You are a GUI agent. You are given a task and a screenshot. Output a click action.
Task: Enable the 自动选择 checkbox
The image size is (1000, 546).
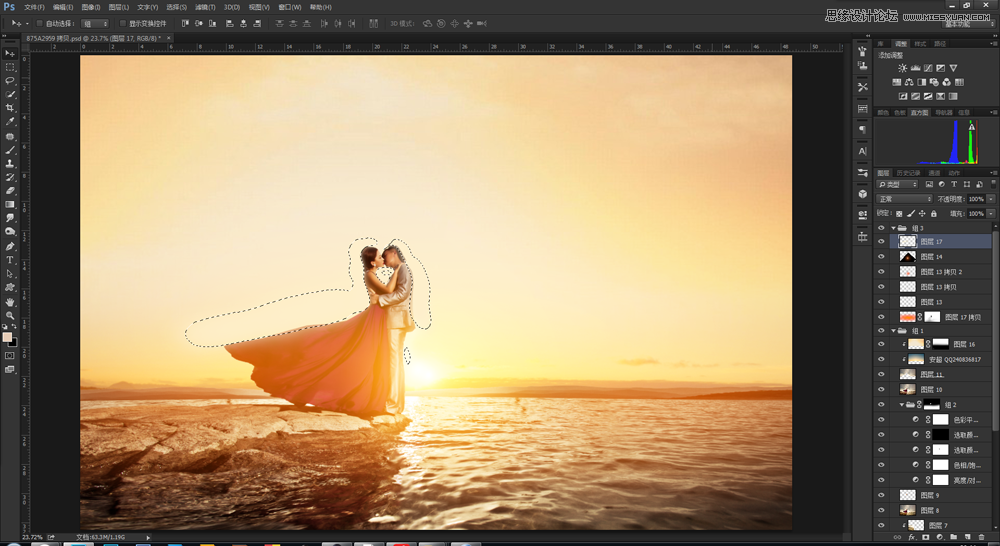(x=40, y=24)
